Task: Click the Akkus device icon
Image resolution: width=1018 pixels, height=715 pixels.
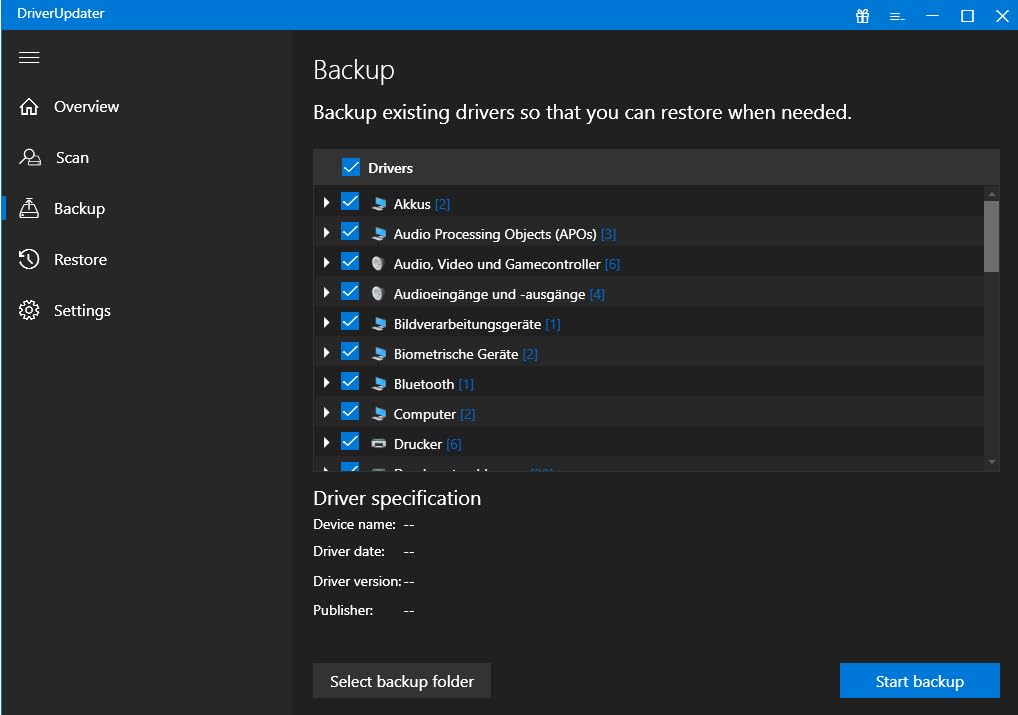Action: (x=379, y=204)
